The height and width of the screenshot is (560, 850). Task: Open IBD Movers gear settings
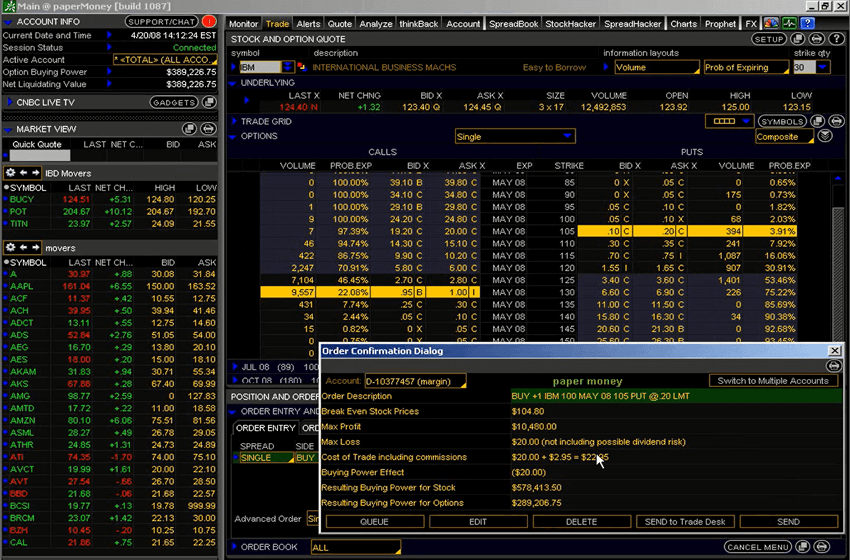click(10, 173)
